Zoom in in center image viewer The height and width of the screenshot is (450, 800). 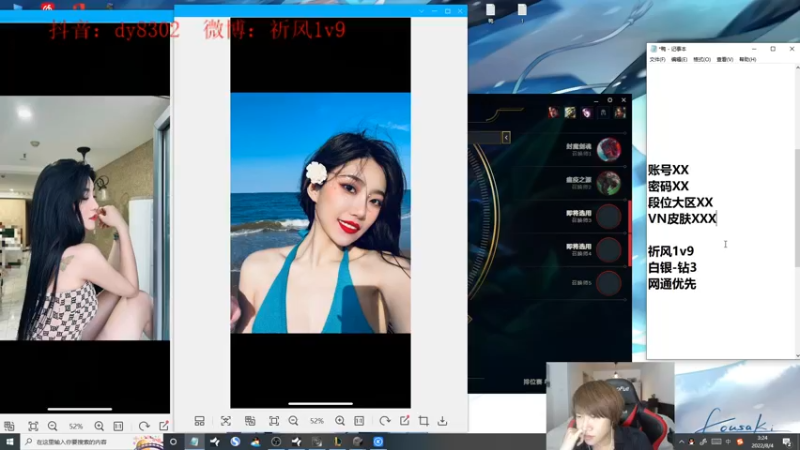340,421
